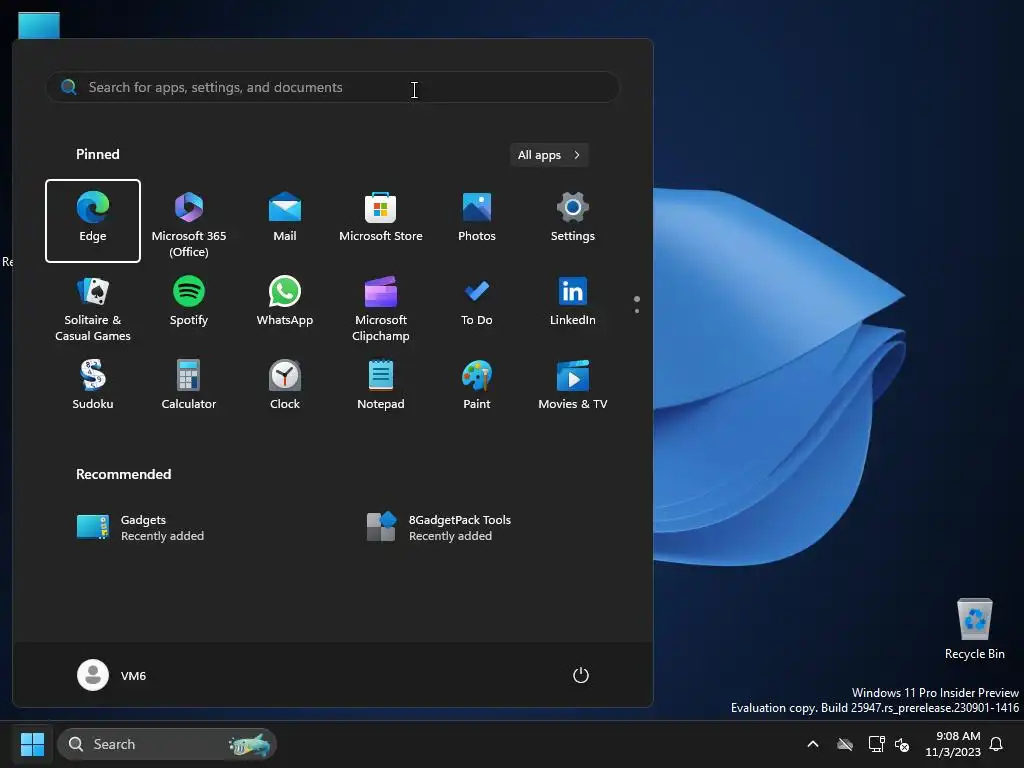1024x768 pixels.
Task: Click the OneDrive cloud tray icon
Action: click(x=845, y=744)
